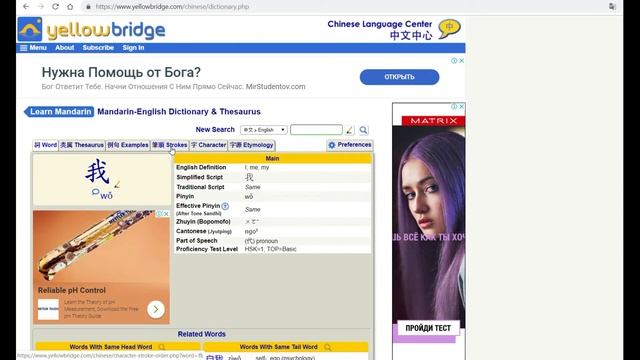Click the pH Control ad info icon
This screenshot has width=640, height=360.
tap(160, 214)
